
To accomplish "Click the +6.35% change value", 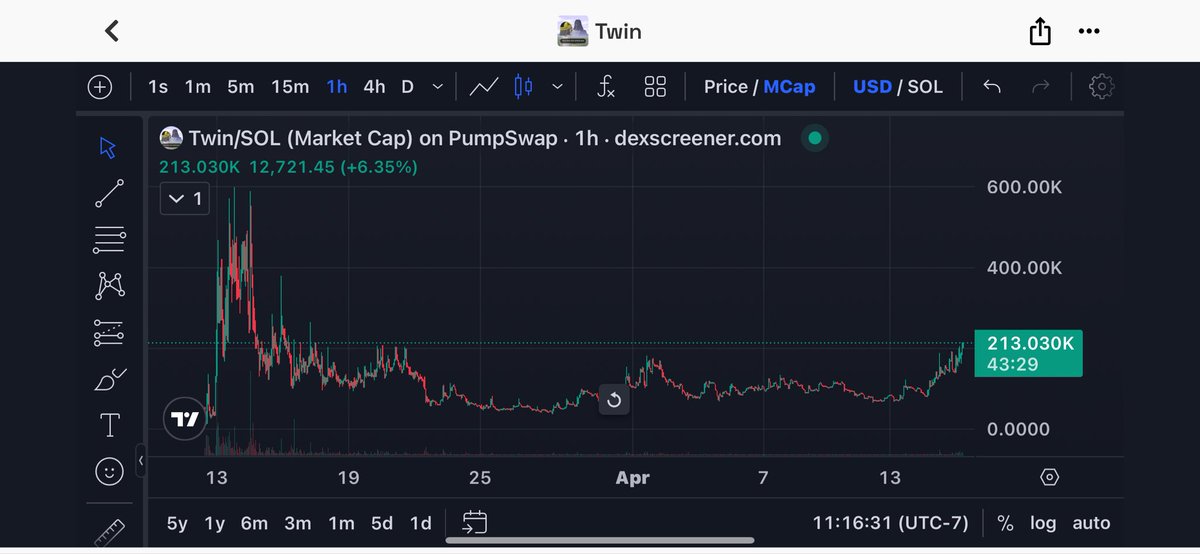I will (x=378, y=167).
